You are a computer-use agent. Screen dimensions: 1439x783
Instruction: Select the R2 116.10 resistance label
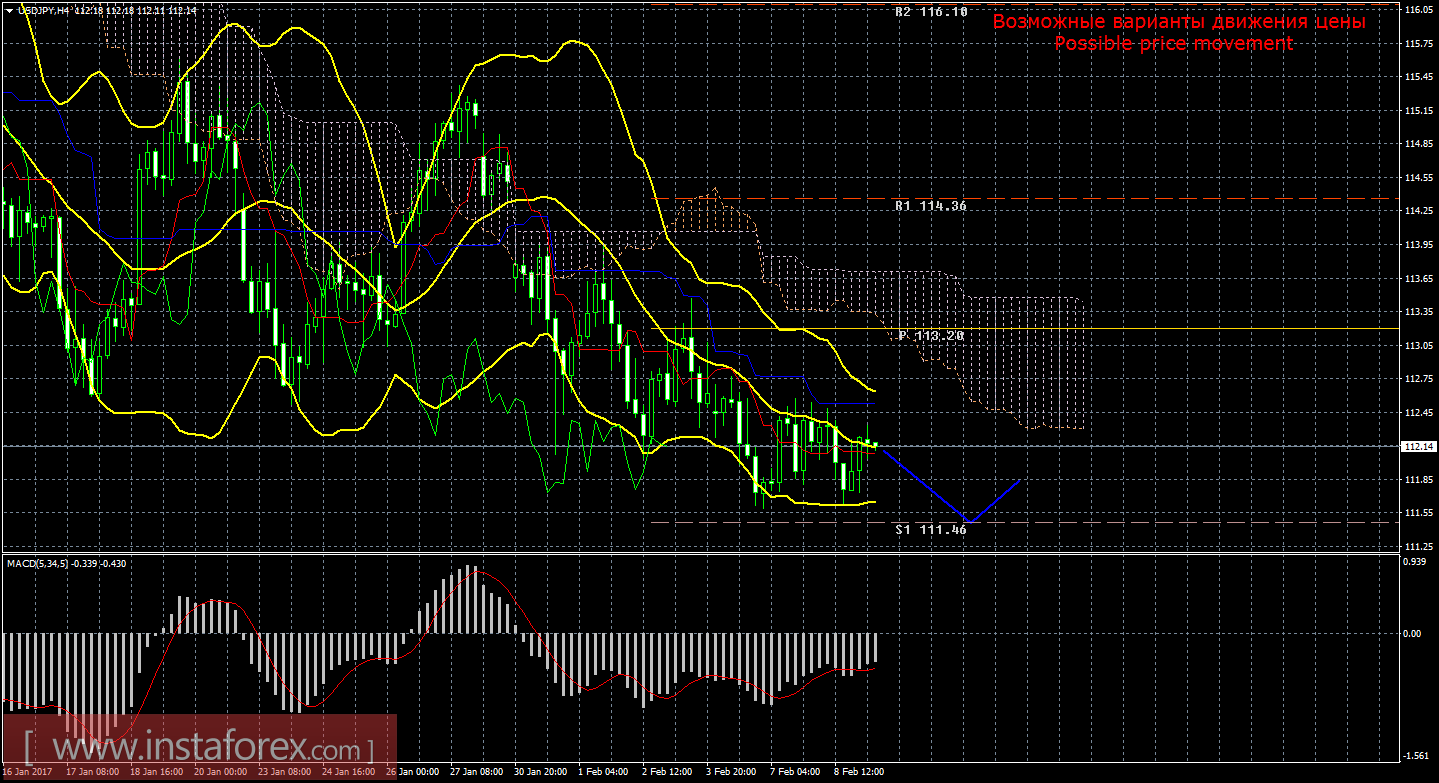click(x=931, y=12)
